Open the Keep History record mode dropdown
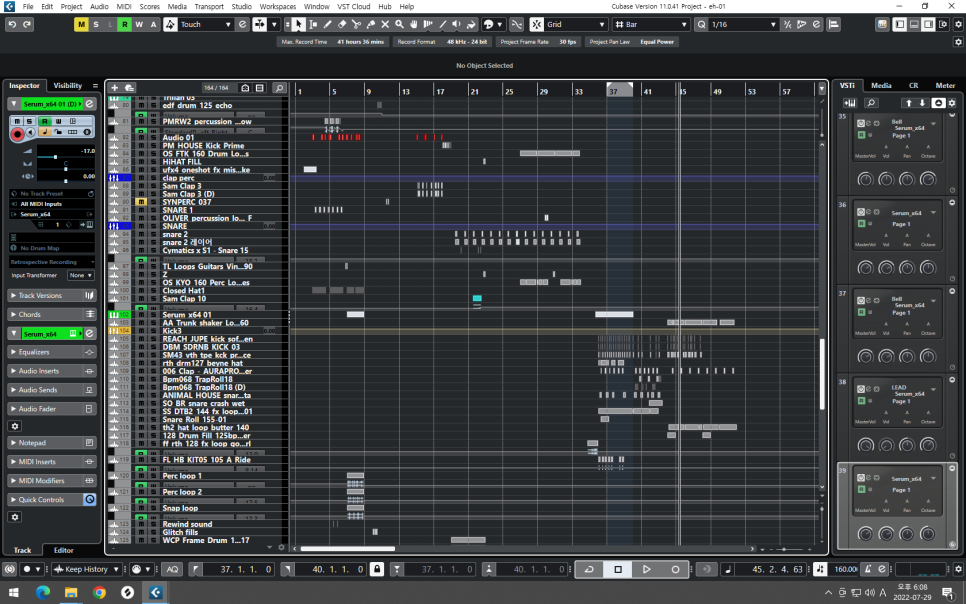This screenshot has height=604, width=966. coord(86,569)
